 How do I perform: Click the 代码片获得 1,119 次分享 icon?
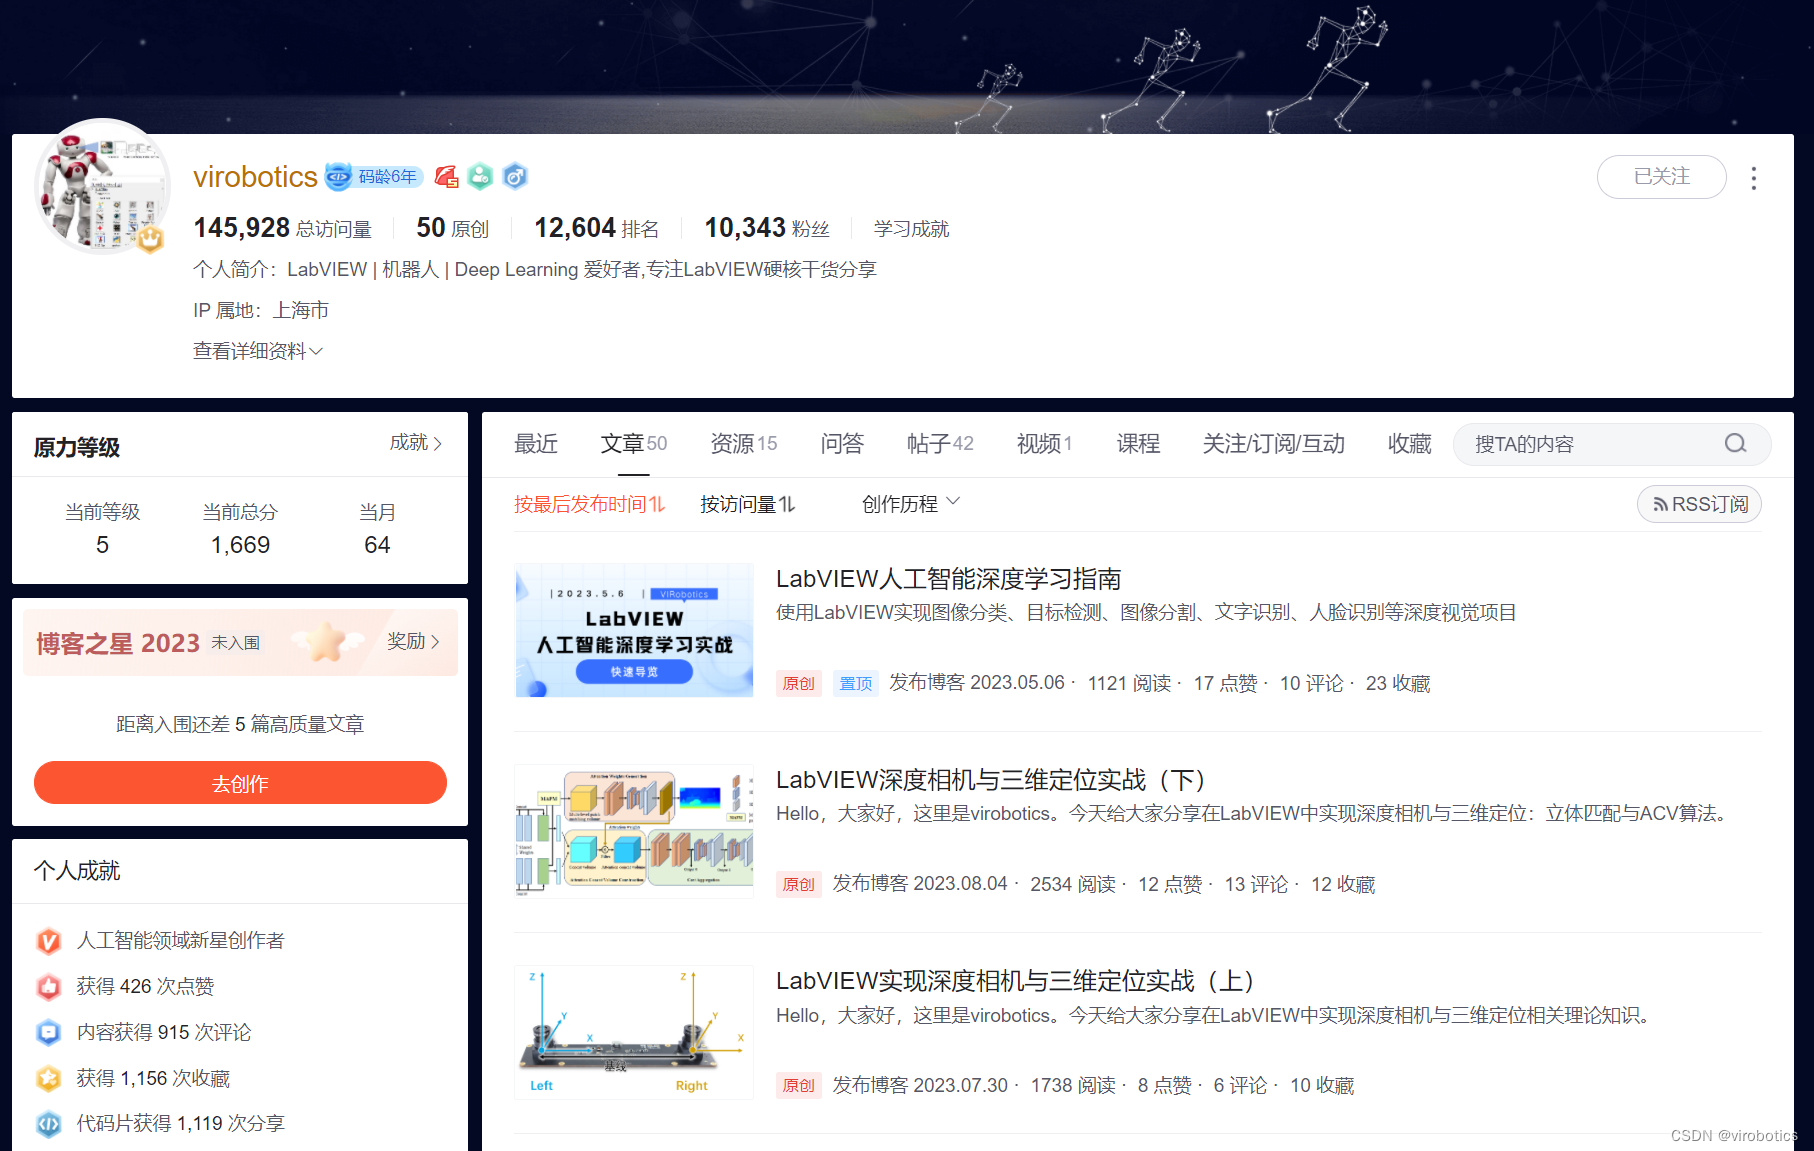[49, 1124]
